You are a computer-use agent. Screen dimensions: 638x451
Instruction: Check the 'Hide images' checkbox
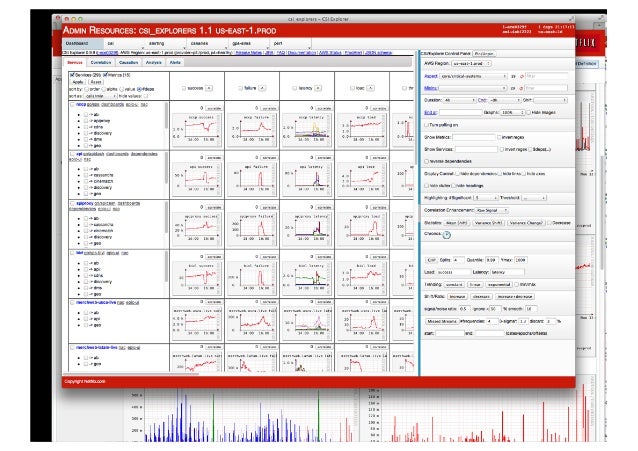click(x=529, y=112)
